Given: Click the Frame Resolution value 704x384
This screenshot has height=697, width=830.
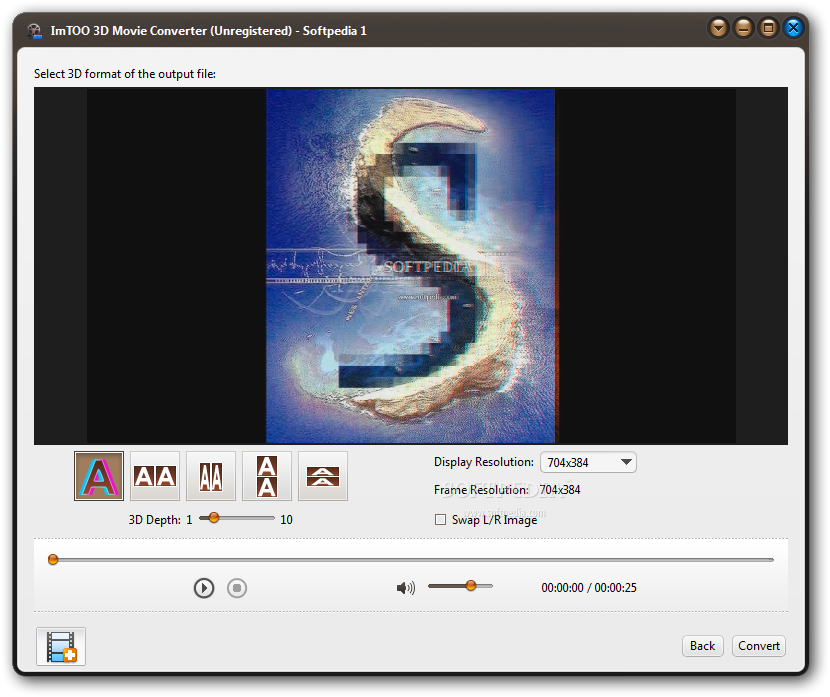Looking at the screenshot, I should (x=560, y=490).
